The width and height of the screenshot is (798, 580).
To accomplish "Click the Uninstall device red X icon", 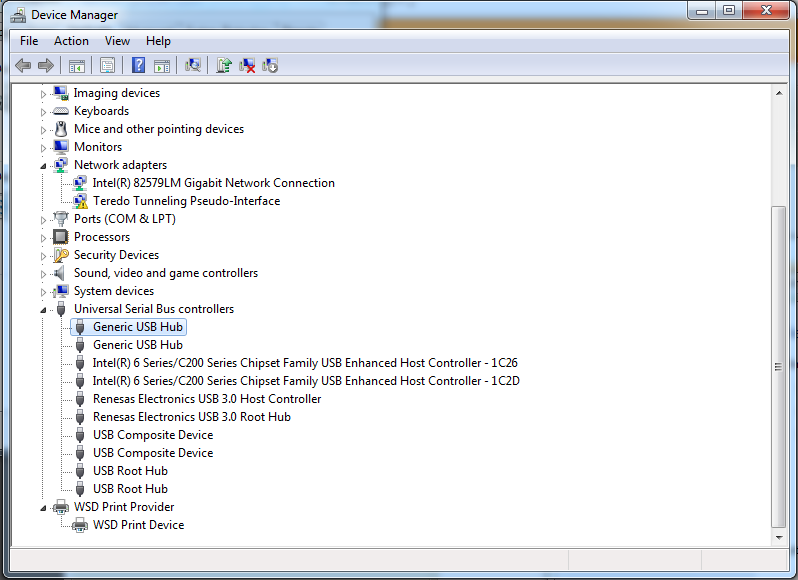I will [x=247, y=66].
